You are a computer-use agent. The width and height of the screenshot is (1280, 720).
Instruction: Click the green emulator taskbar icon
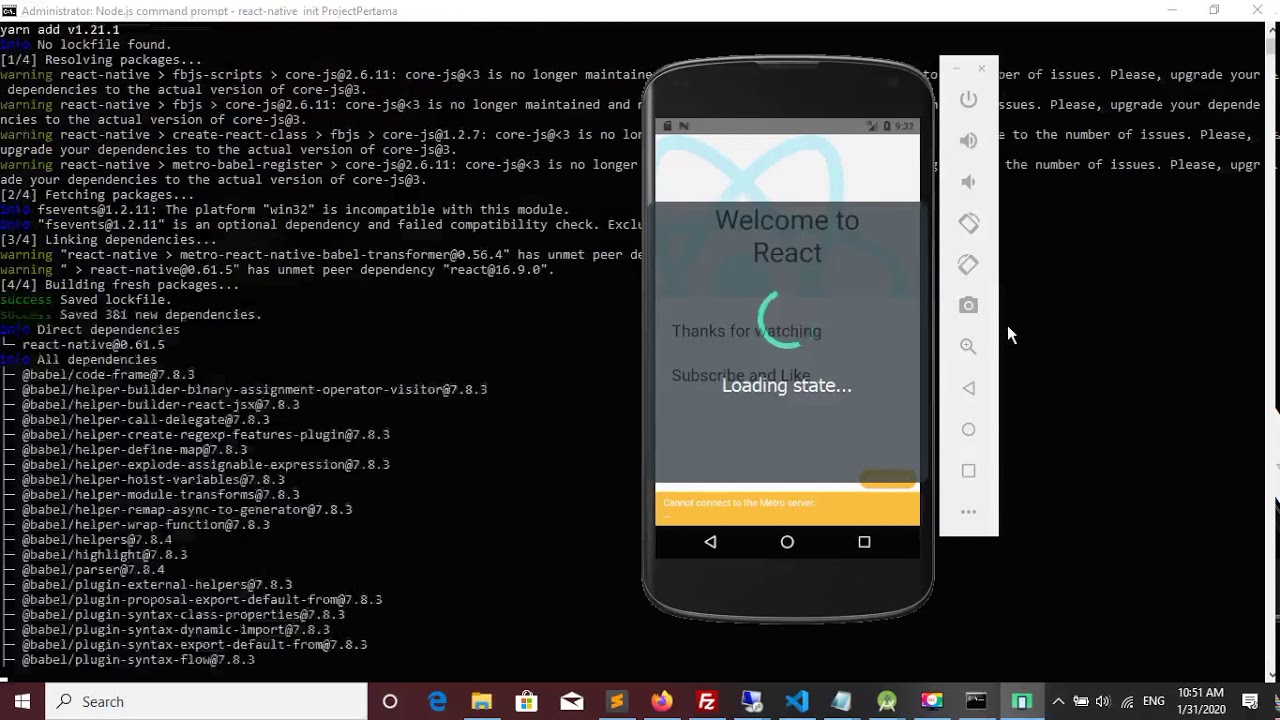coord(1021,701)
